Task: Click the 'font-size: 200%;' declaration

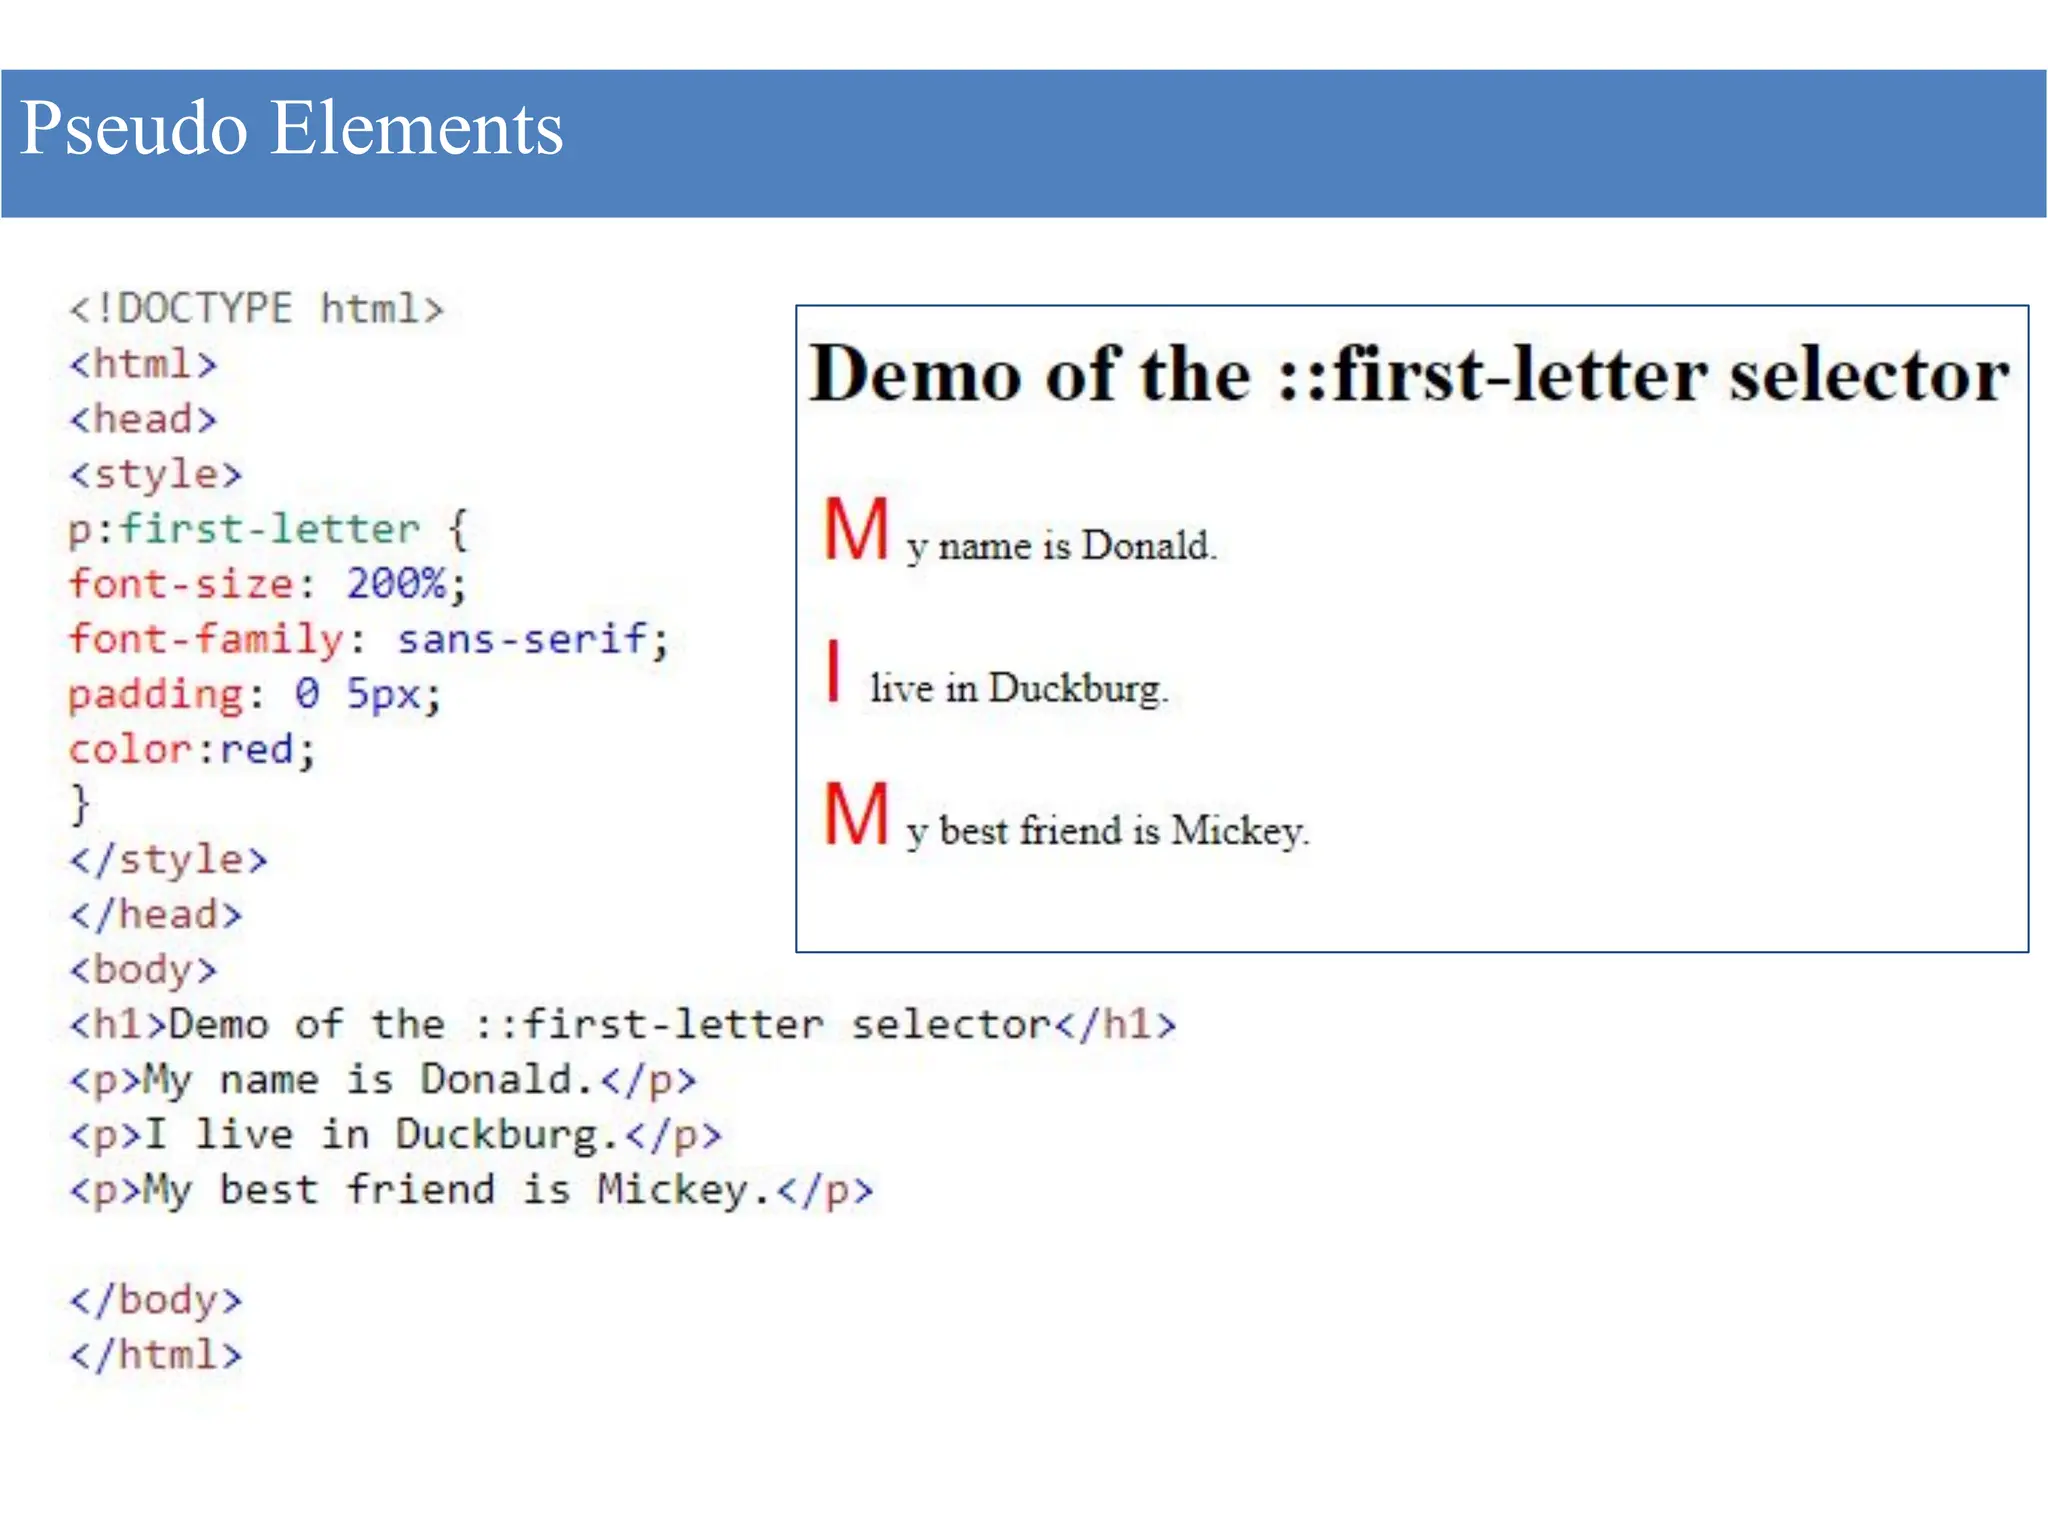Action: [x=268, y=584]
